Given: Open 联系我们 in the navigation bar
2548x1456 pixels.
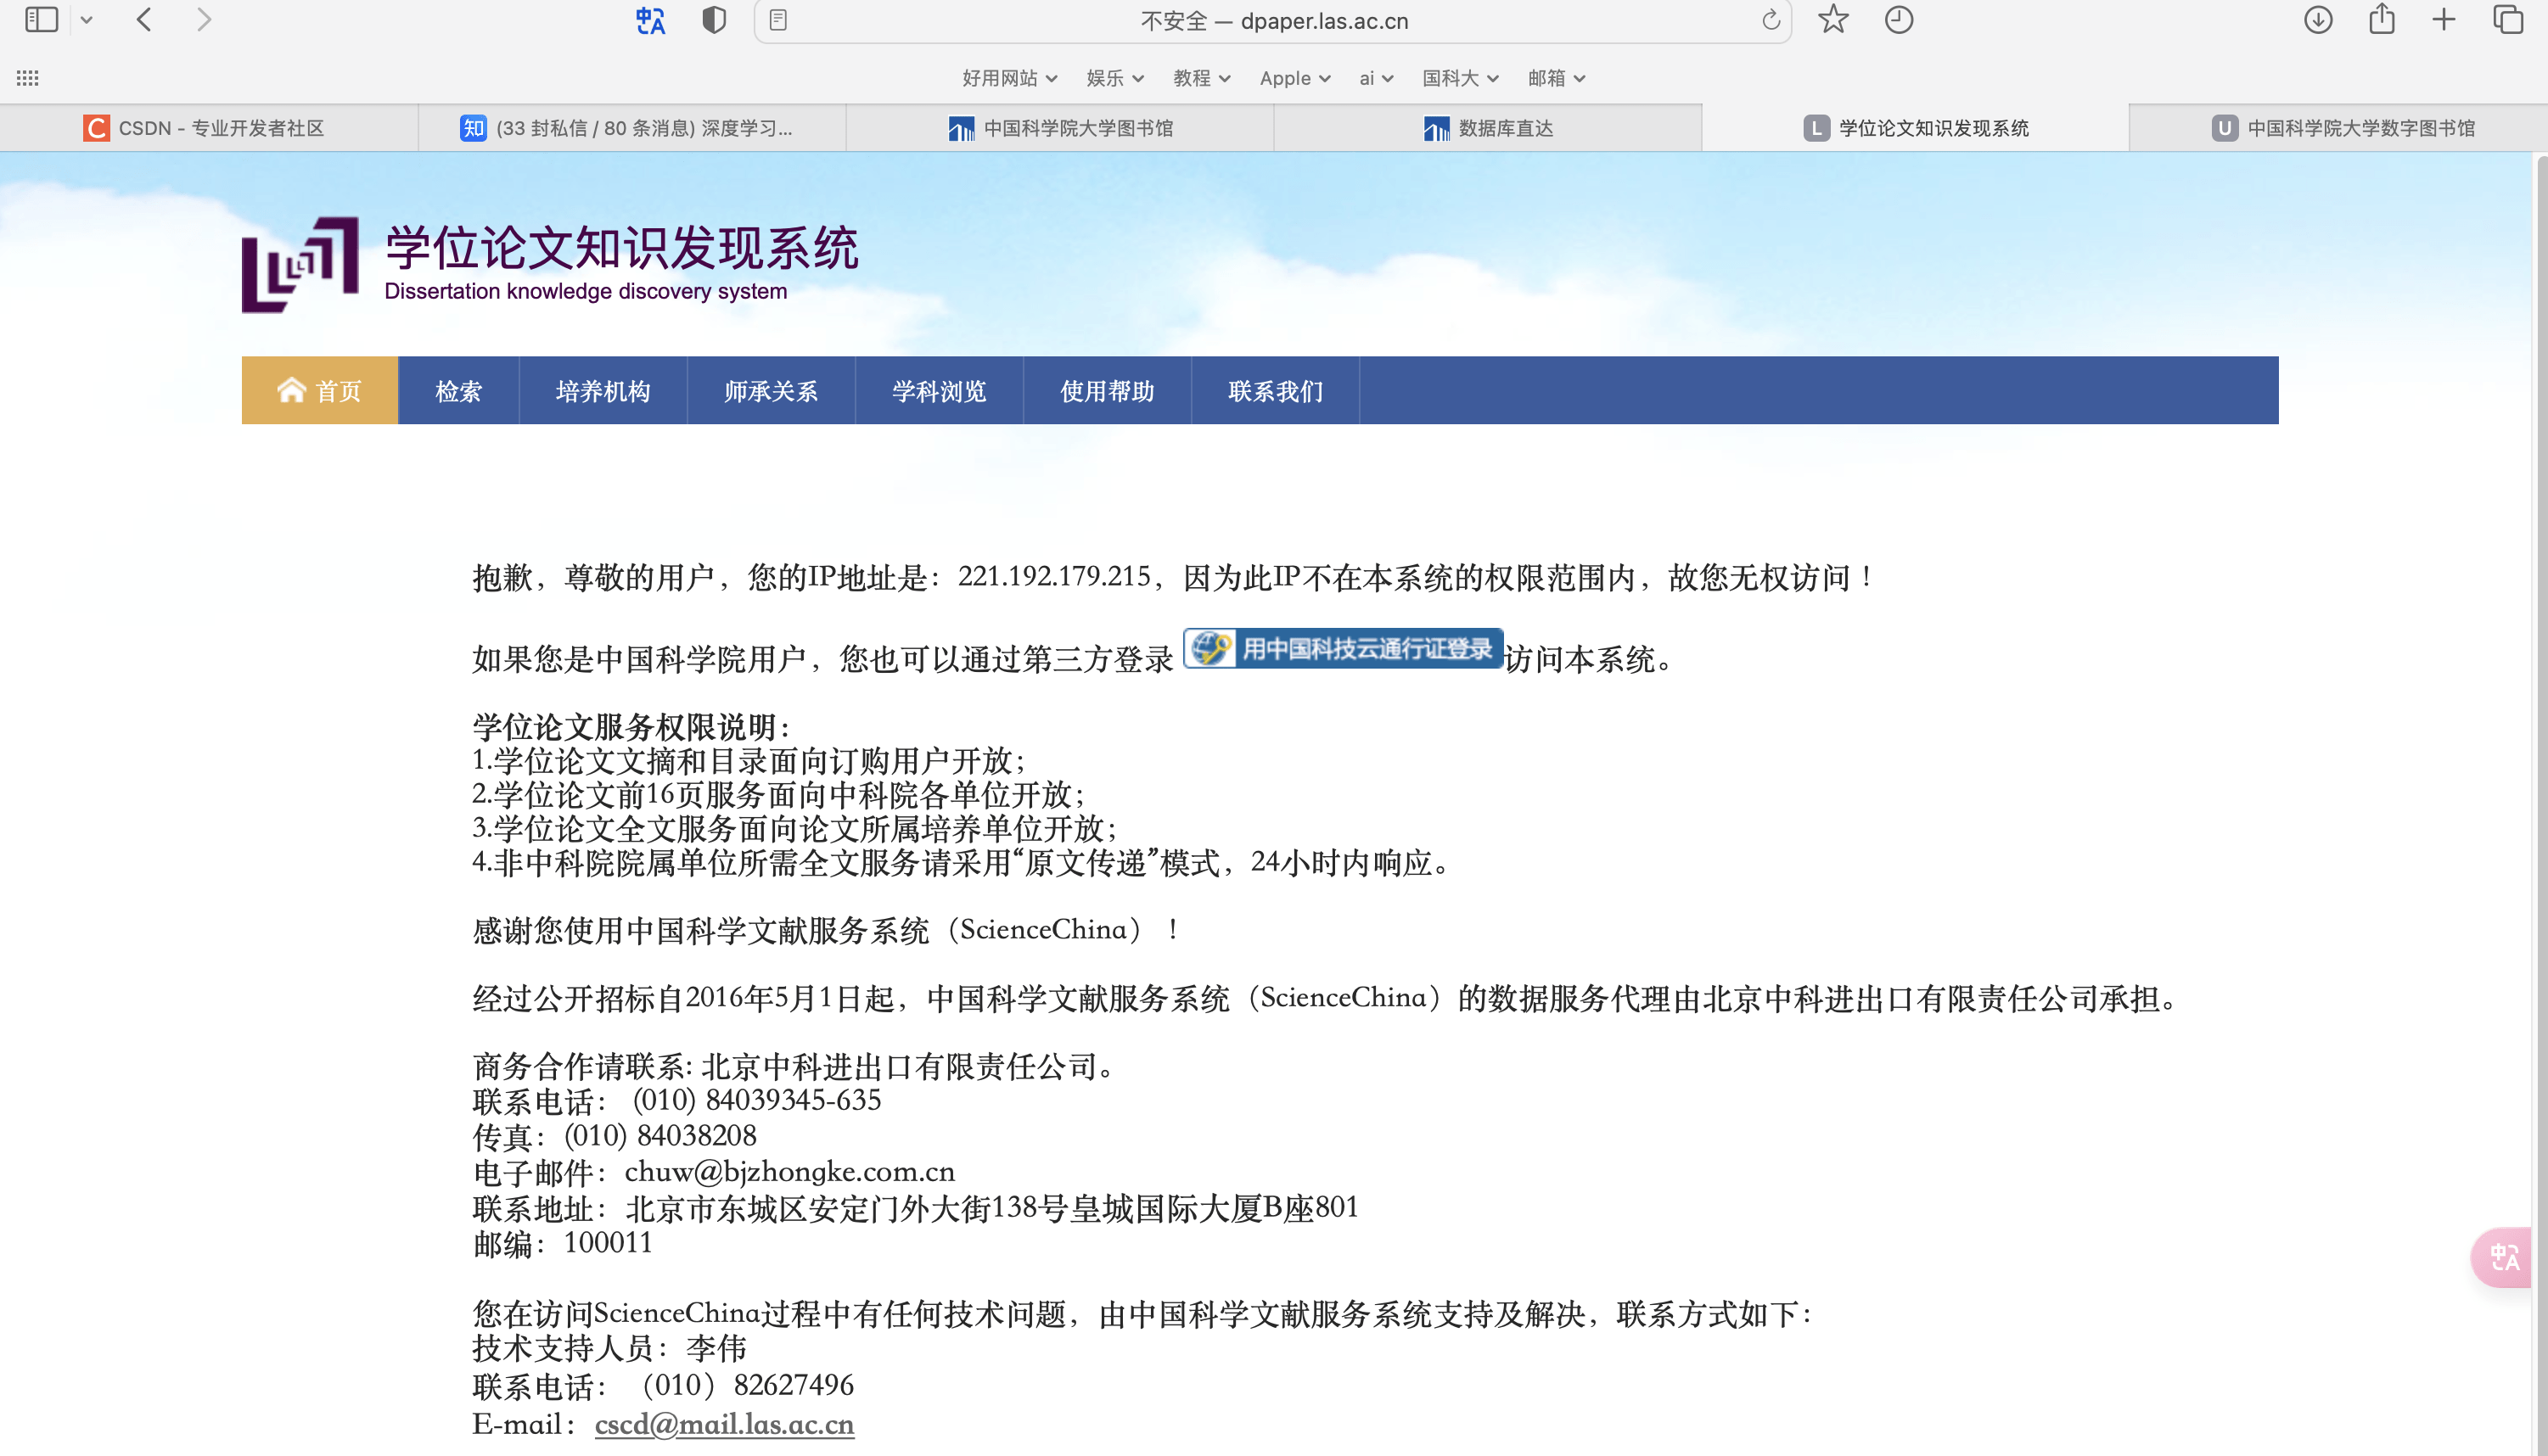Looking at the screenshot, I should [1275, 390].
